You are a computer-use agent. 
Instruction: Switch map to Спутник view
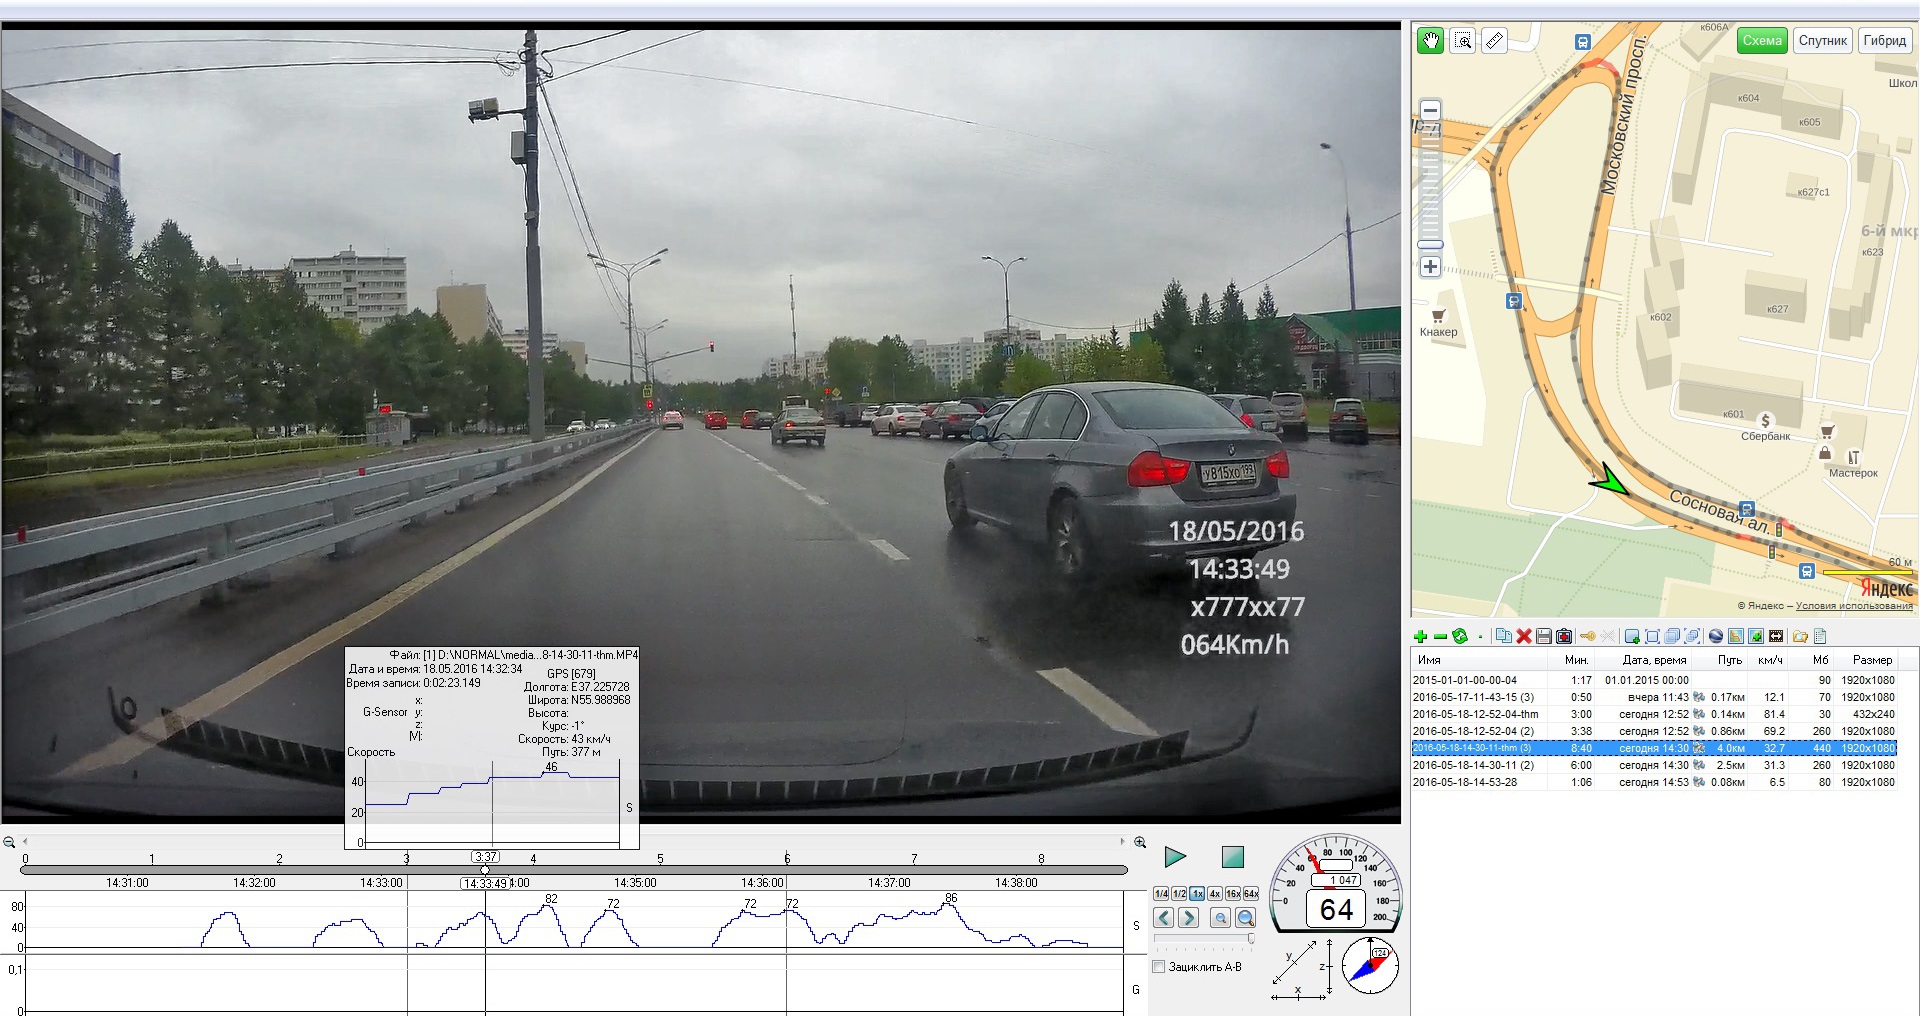(x=1822, y=41)
